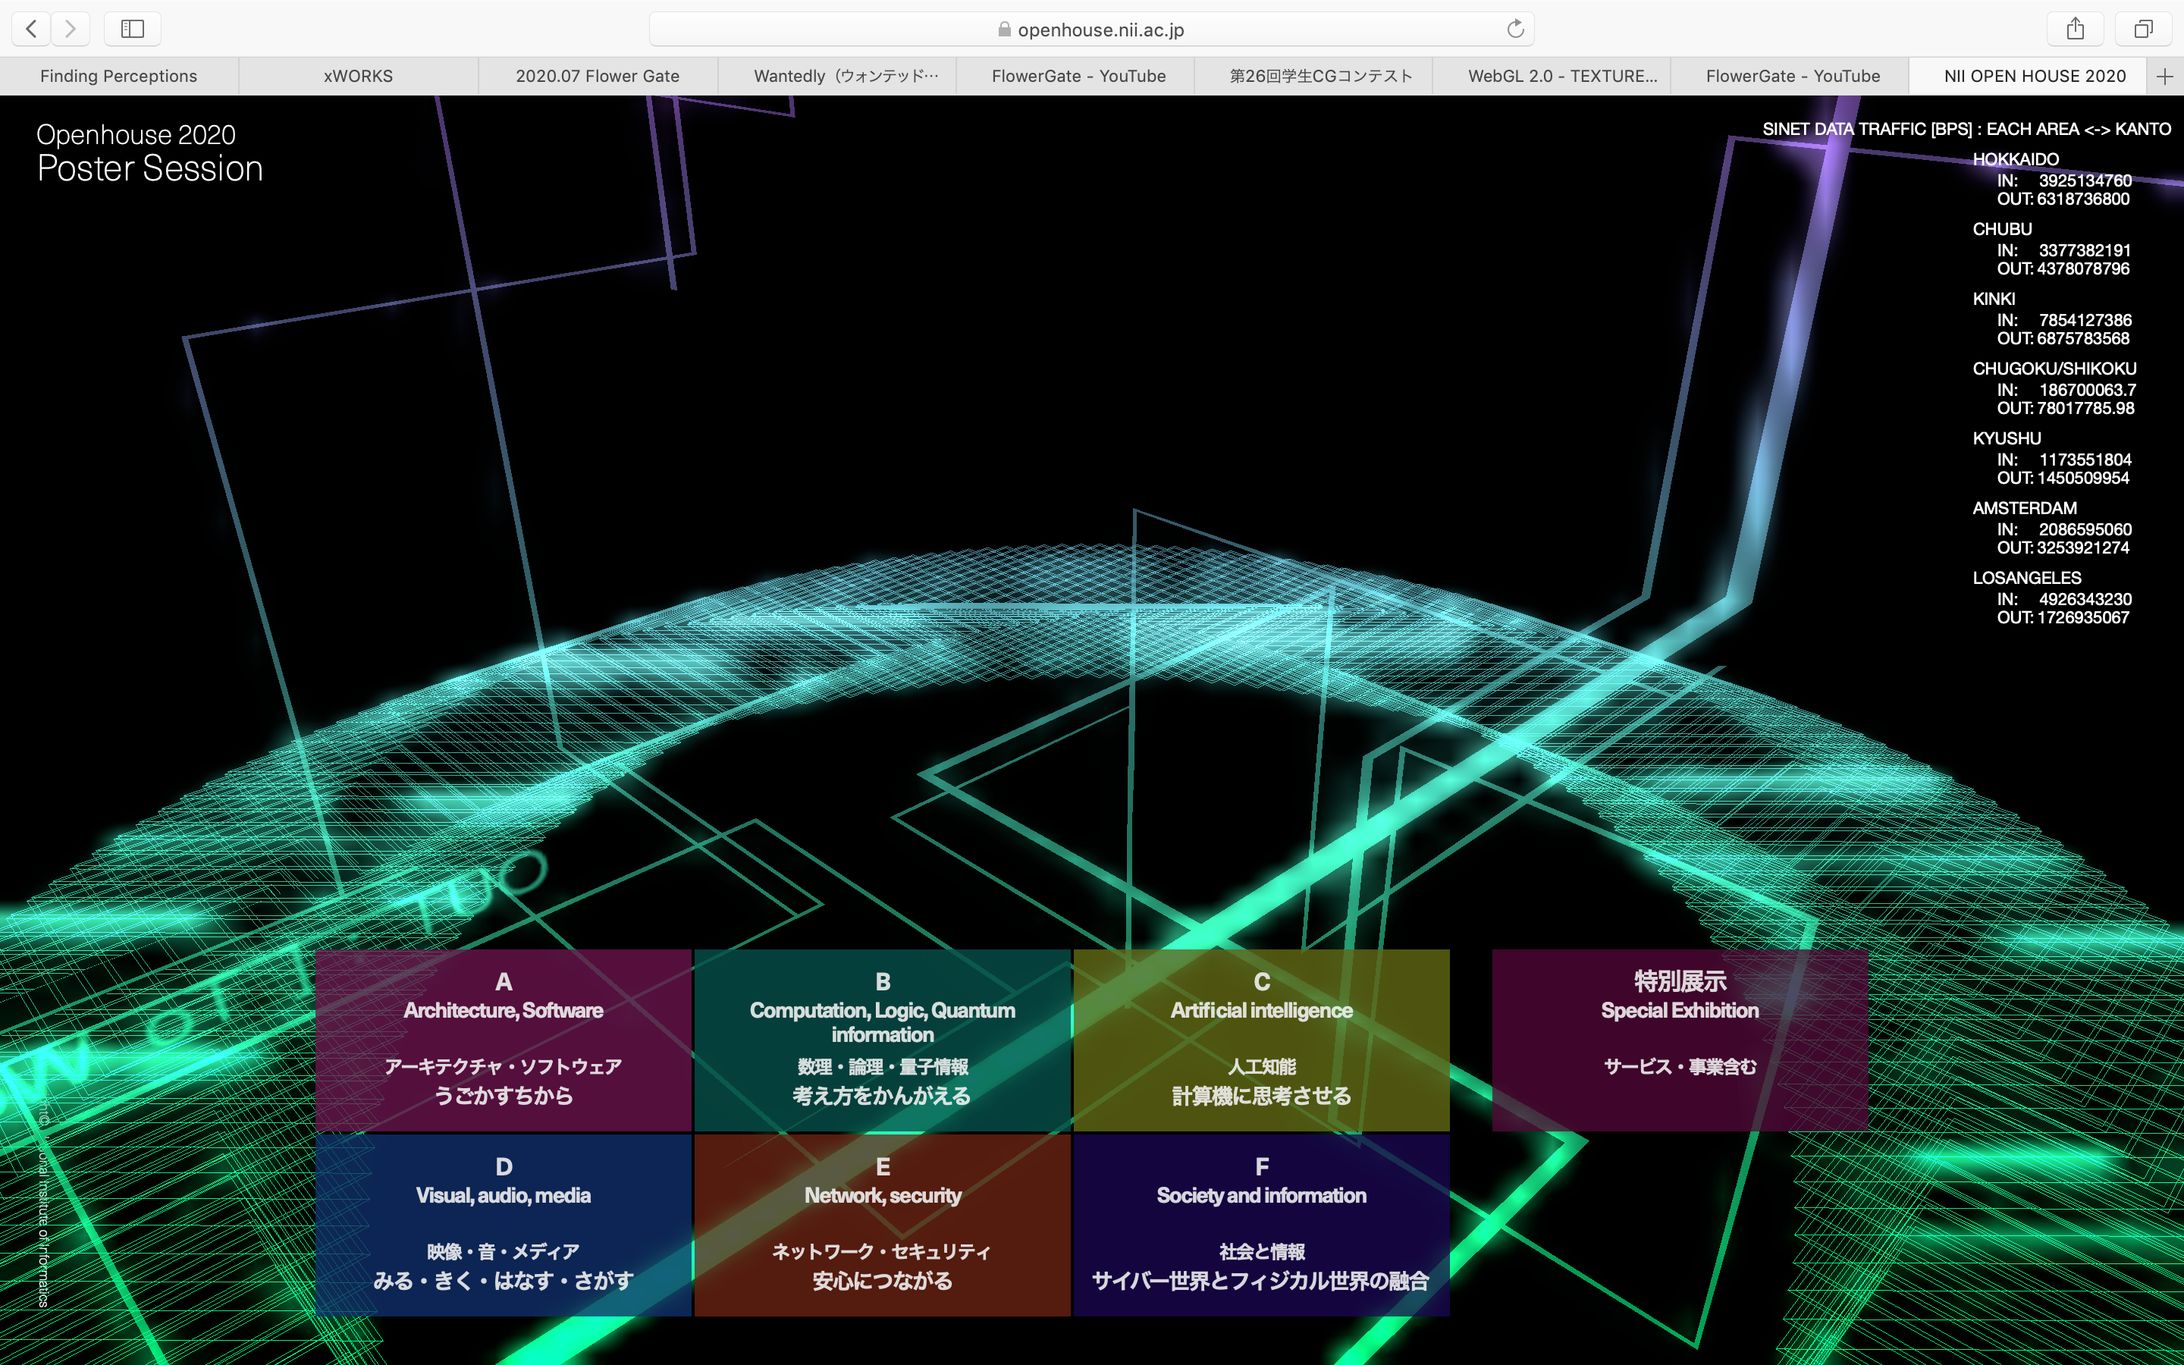
Task: Open the Share menu icon
Action: pos(2075,29)
